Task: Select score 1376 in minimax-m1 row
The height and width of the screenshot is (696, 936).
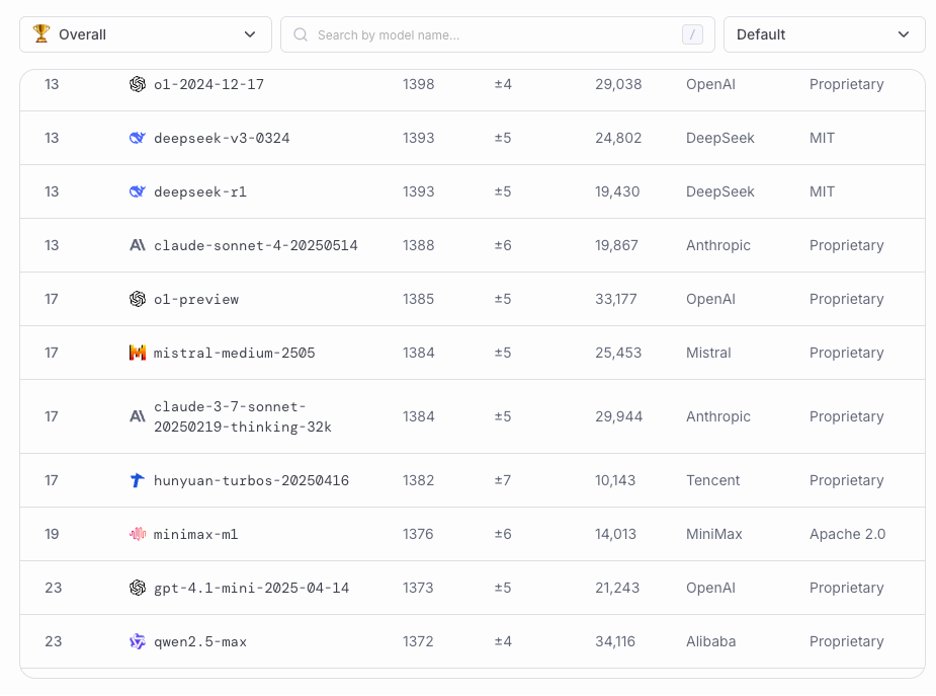Action: [418, 534]
